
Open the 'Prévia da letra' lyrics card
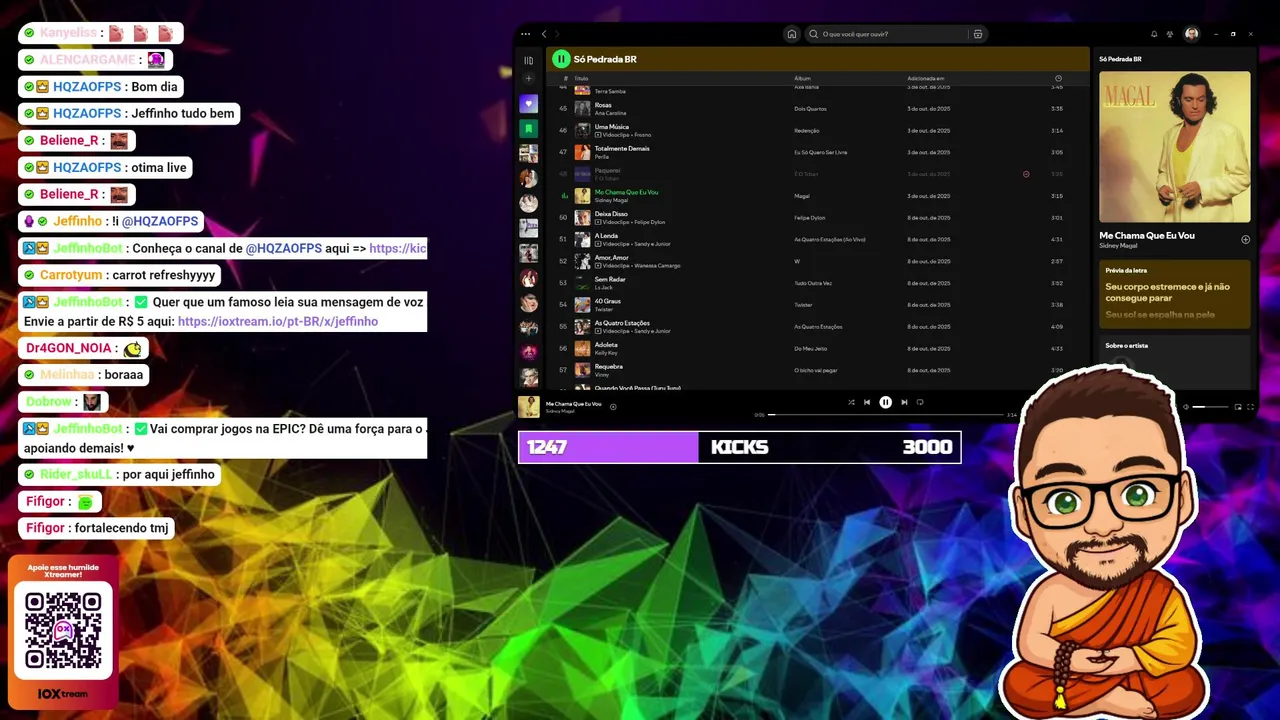click(1174, 294)
